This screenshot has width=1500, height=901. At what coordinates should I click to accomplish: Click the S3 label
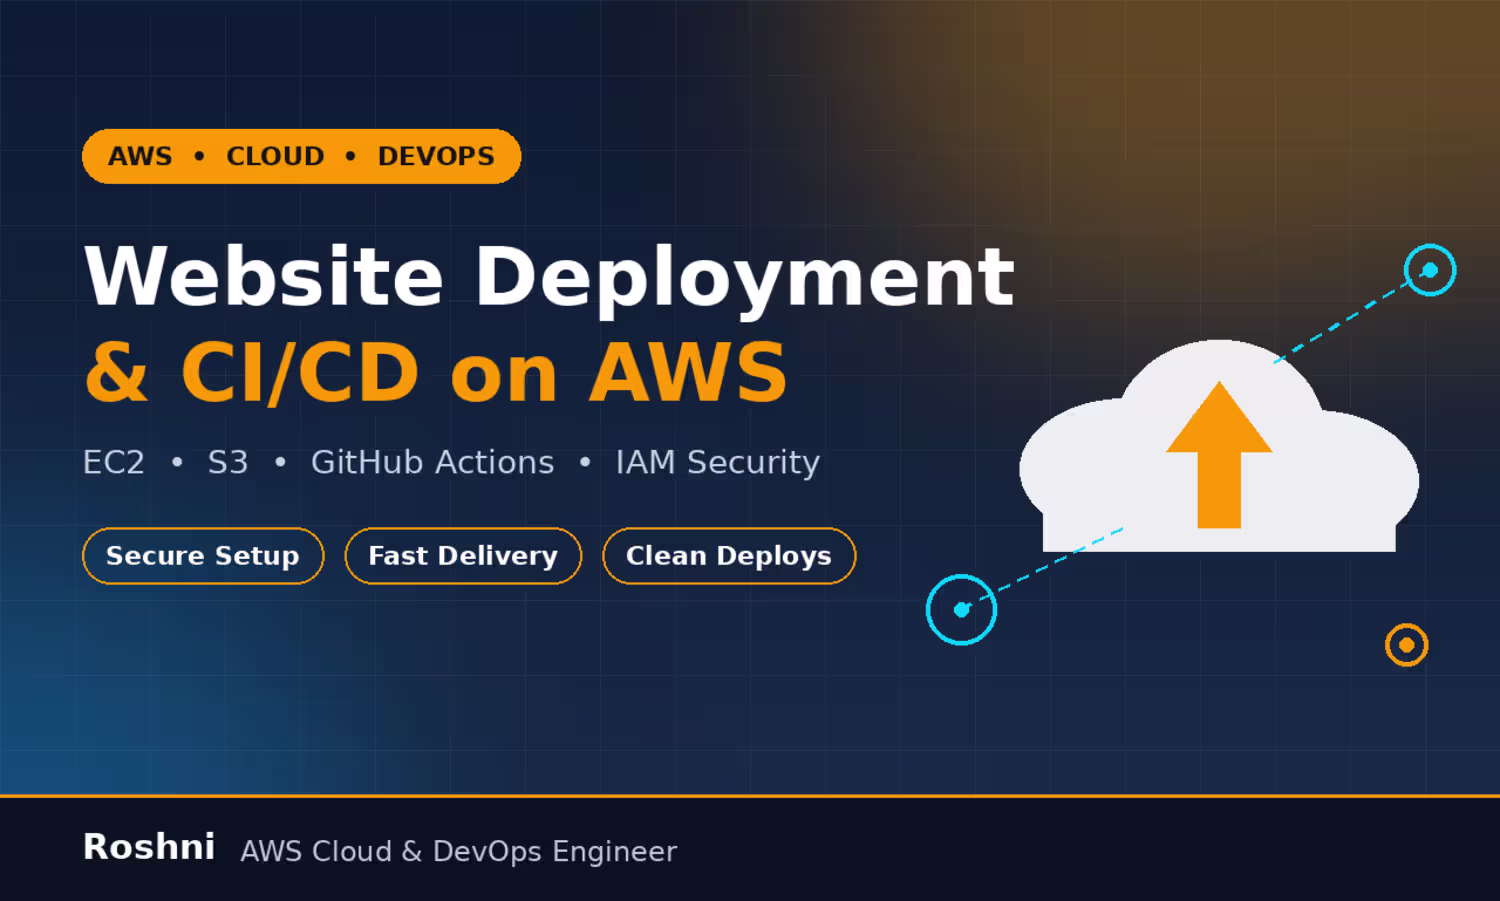[x=228, y=462]
